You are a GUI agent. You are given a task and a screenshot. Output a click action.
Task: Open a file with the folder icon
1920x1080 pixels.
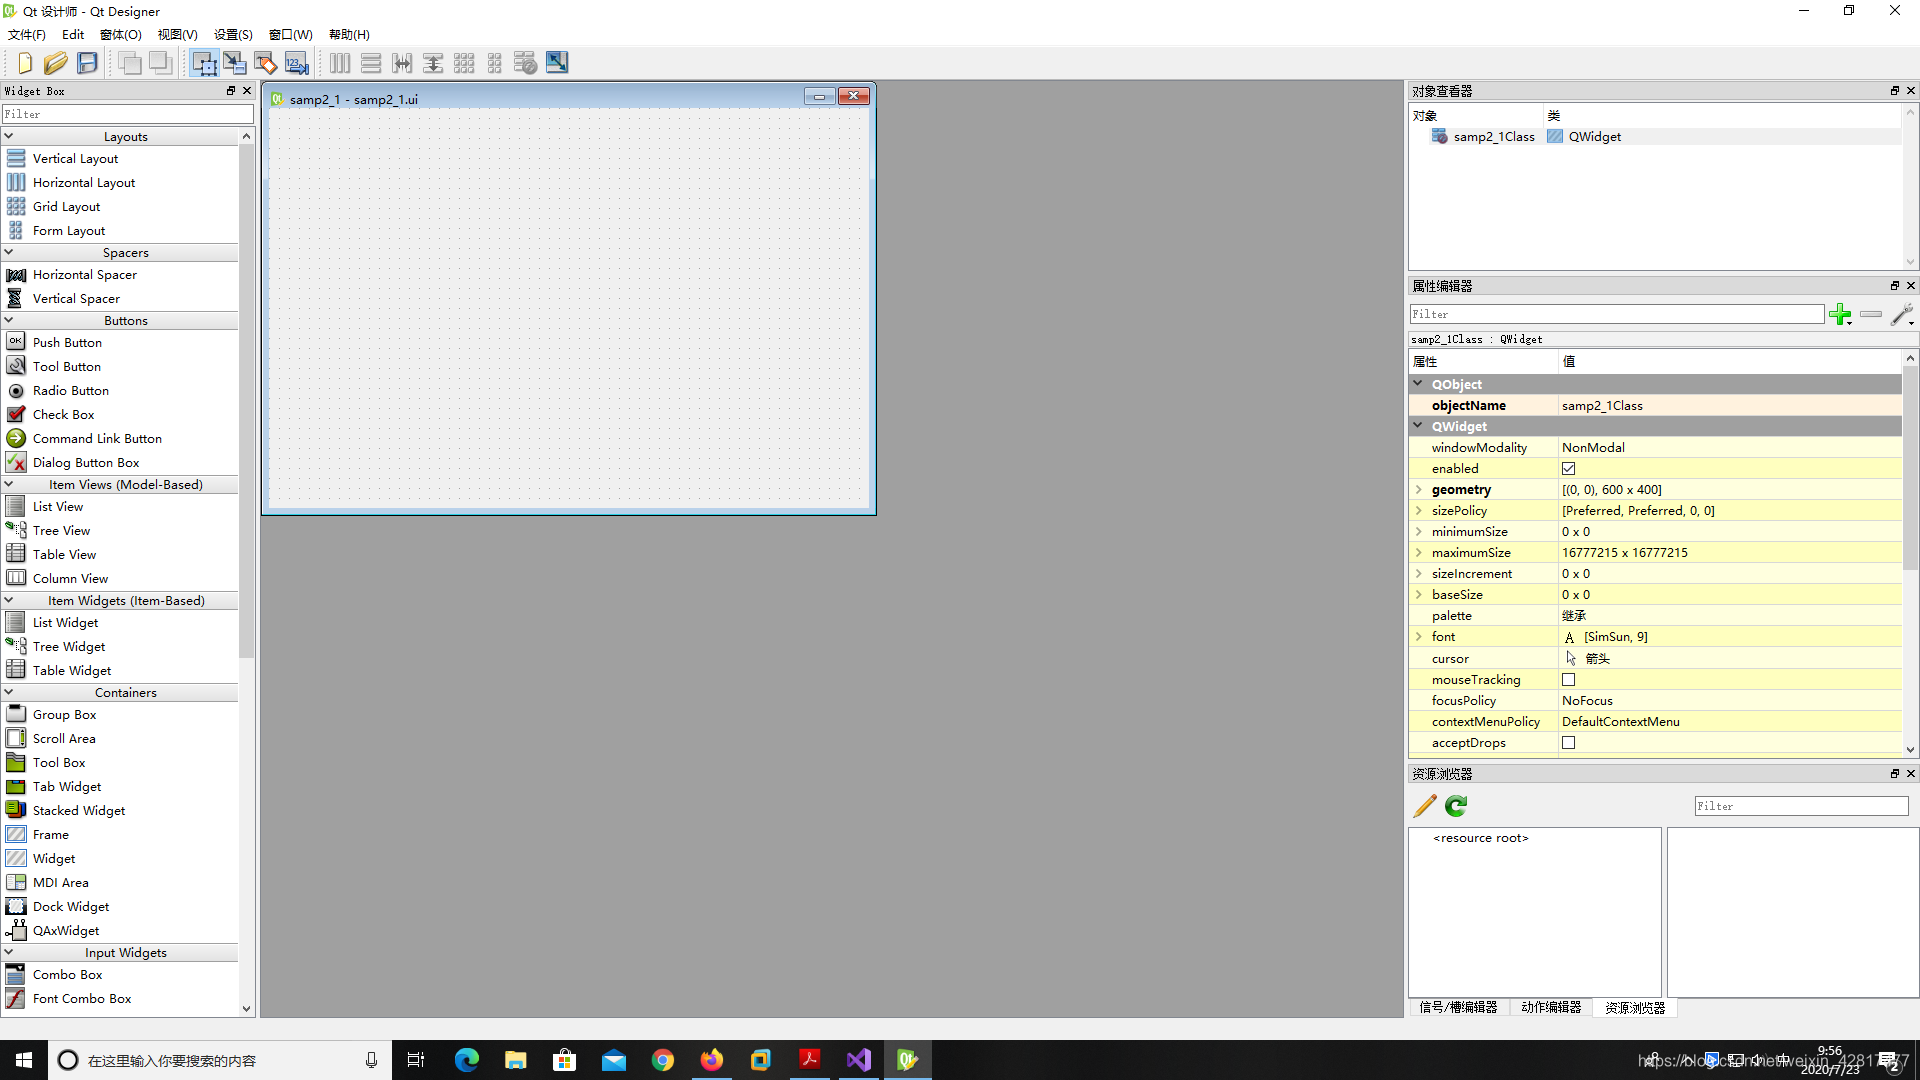[56, 63]
